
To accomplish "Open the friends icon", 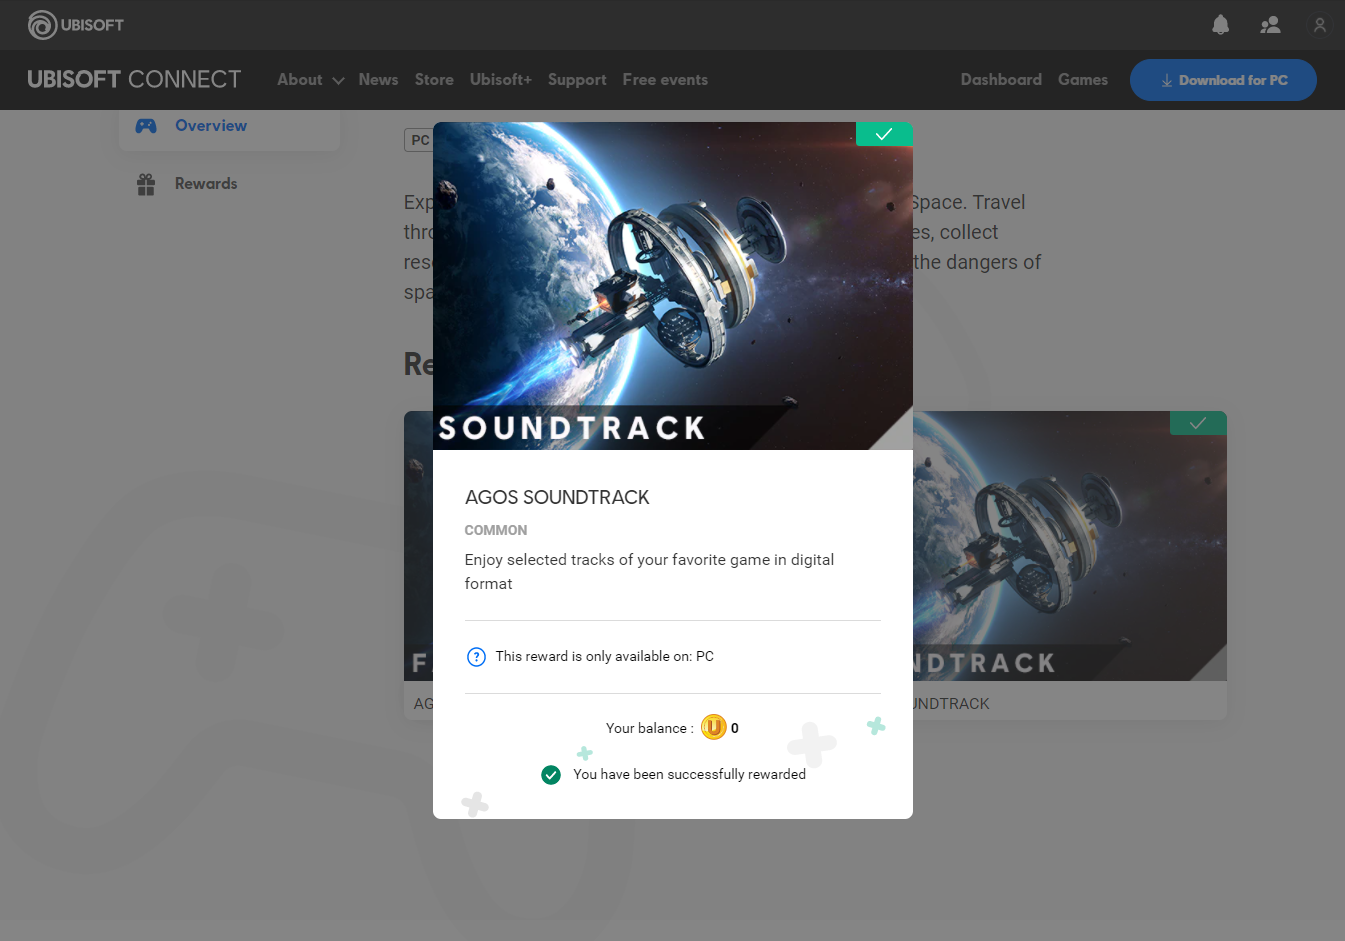I will coord(1270,25).
